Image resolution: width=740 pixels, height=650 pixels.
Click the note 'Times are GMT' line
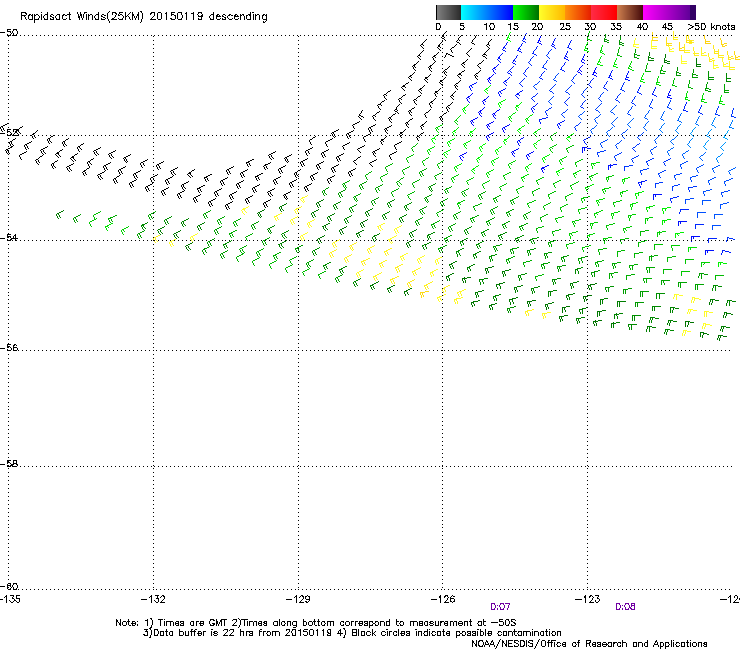tap(316, 623)
